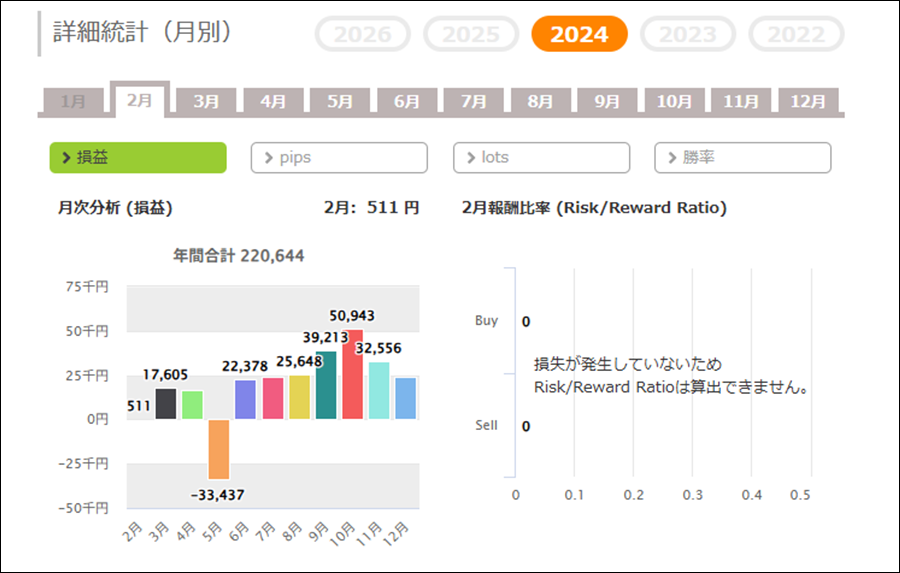Select the 12月 month tab

[808, 101]
